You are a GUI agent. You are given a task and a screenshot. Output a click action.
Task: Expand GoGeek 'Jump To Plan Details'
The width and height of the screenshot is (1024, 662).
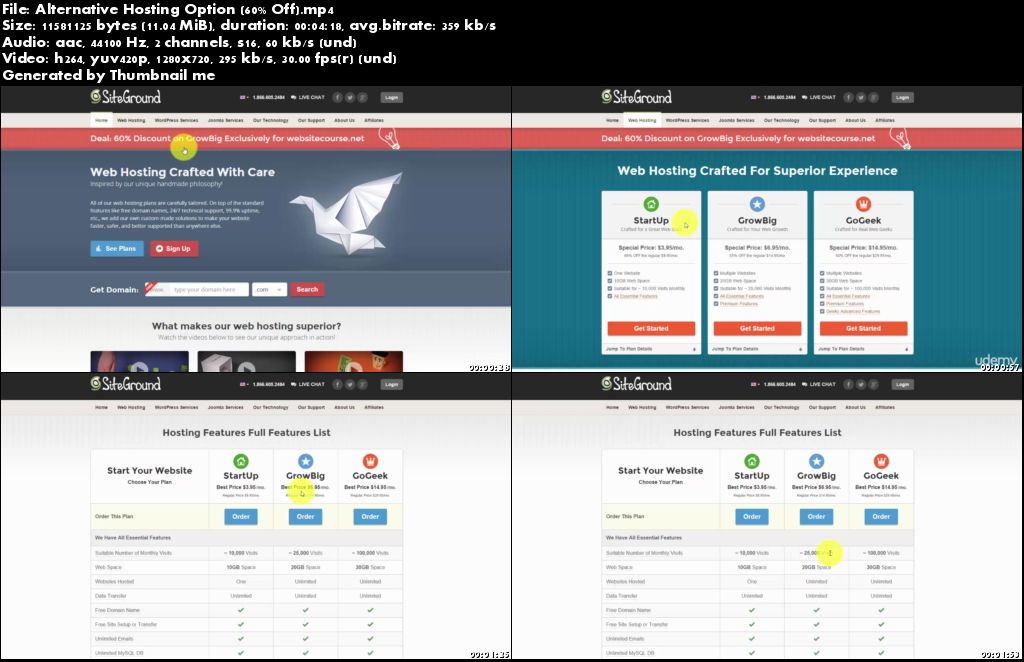(863, 349)
